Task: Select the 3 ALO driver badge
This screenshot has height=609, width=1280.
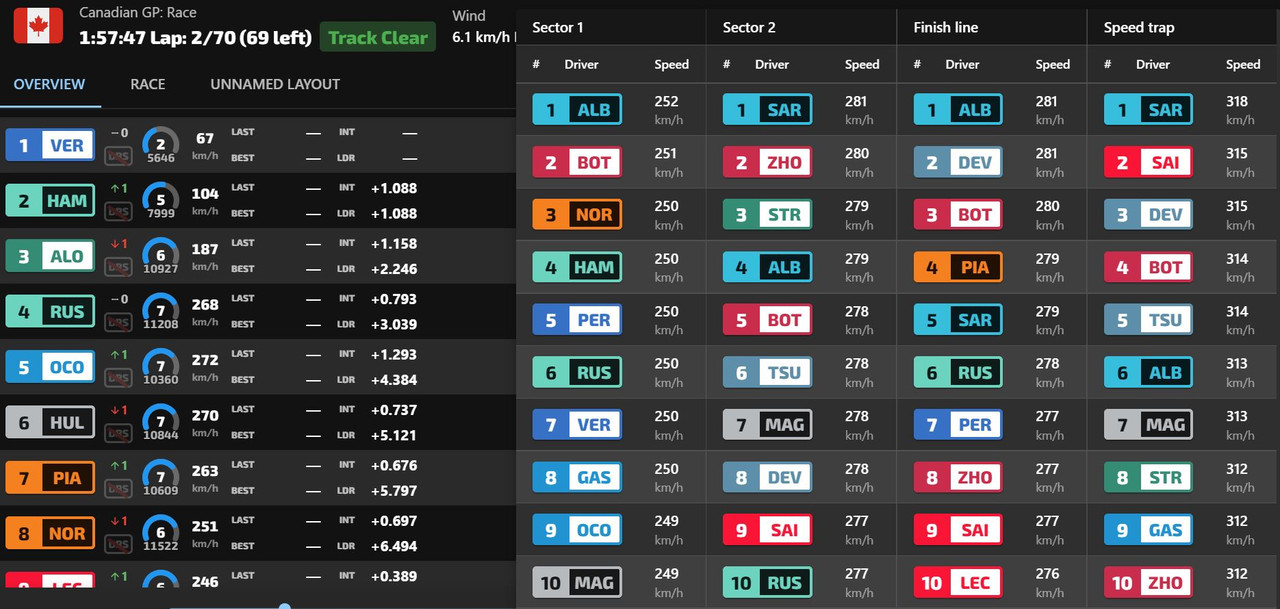Action: coord(50,256)
